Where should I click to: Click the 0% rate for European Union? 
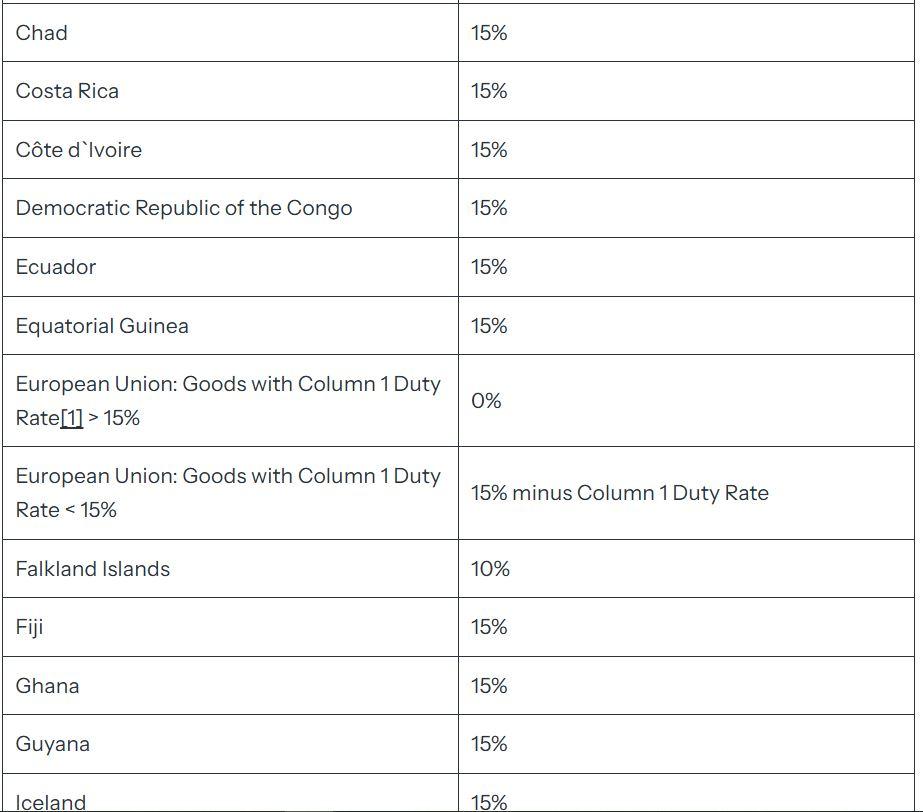(x=486, y=401)
